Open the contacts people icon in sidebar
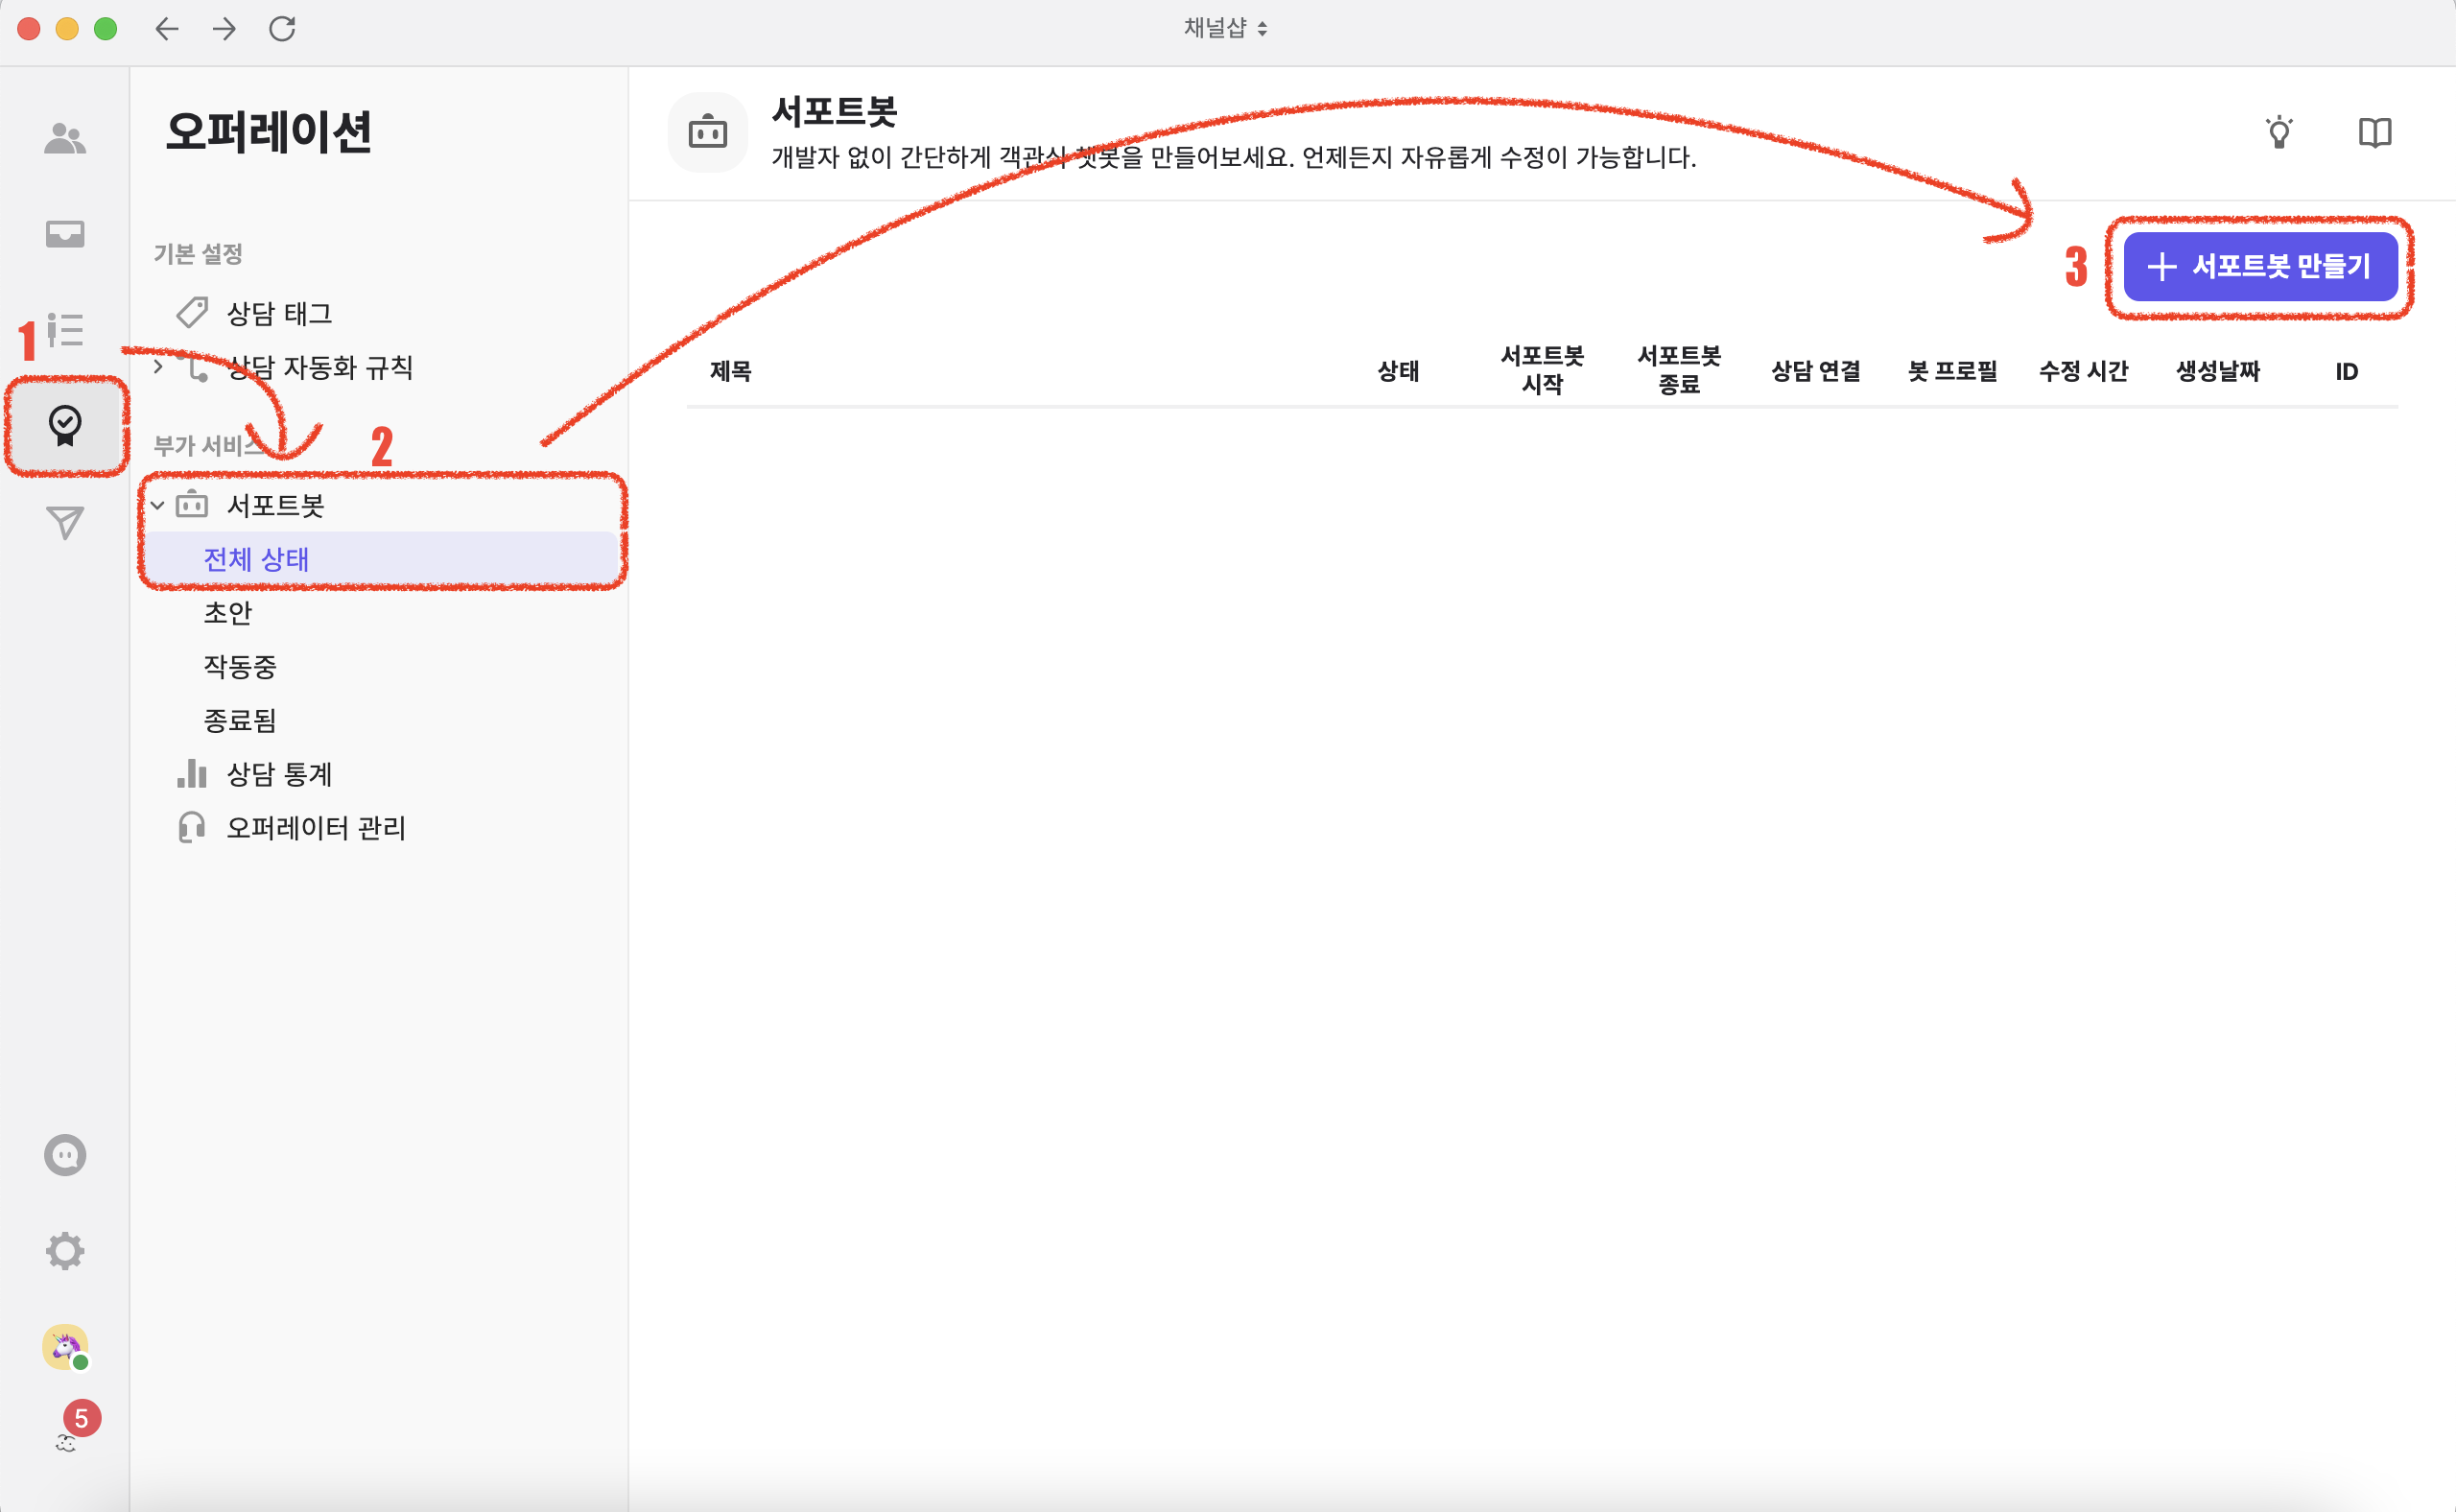2456x1512 pixels. click(65, 138)
